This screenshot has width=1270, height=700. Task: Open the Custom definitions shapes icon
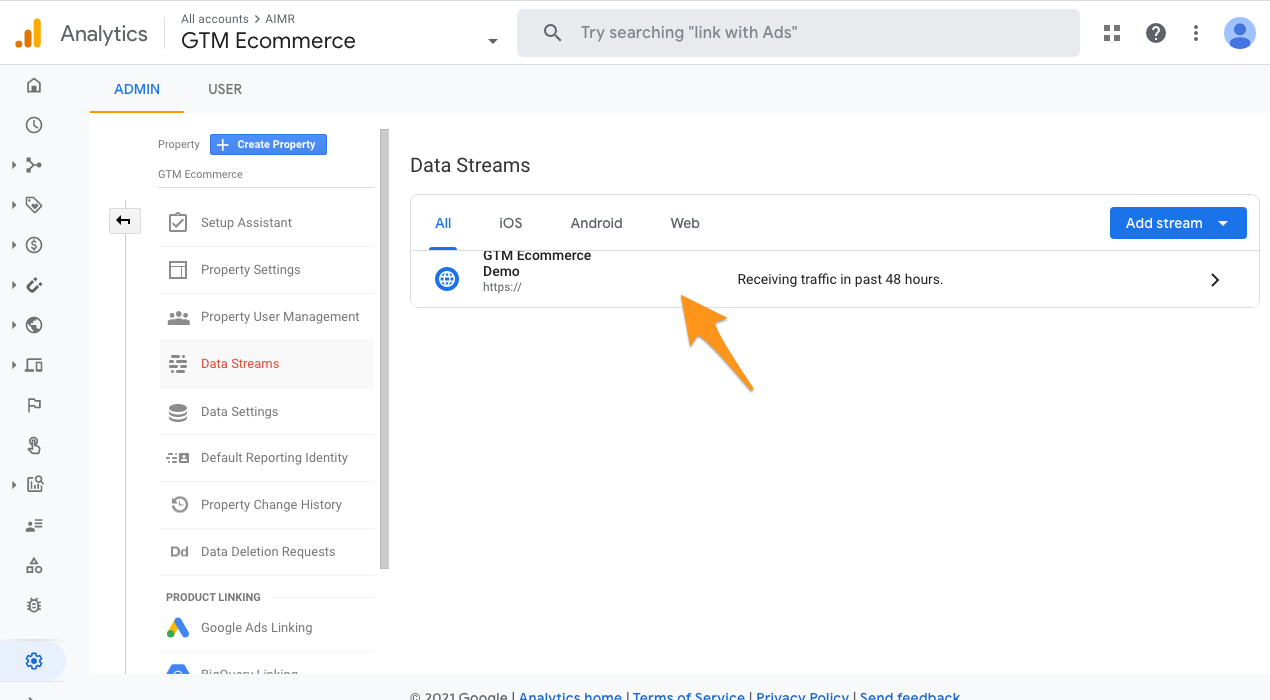point(34,565)
